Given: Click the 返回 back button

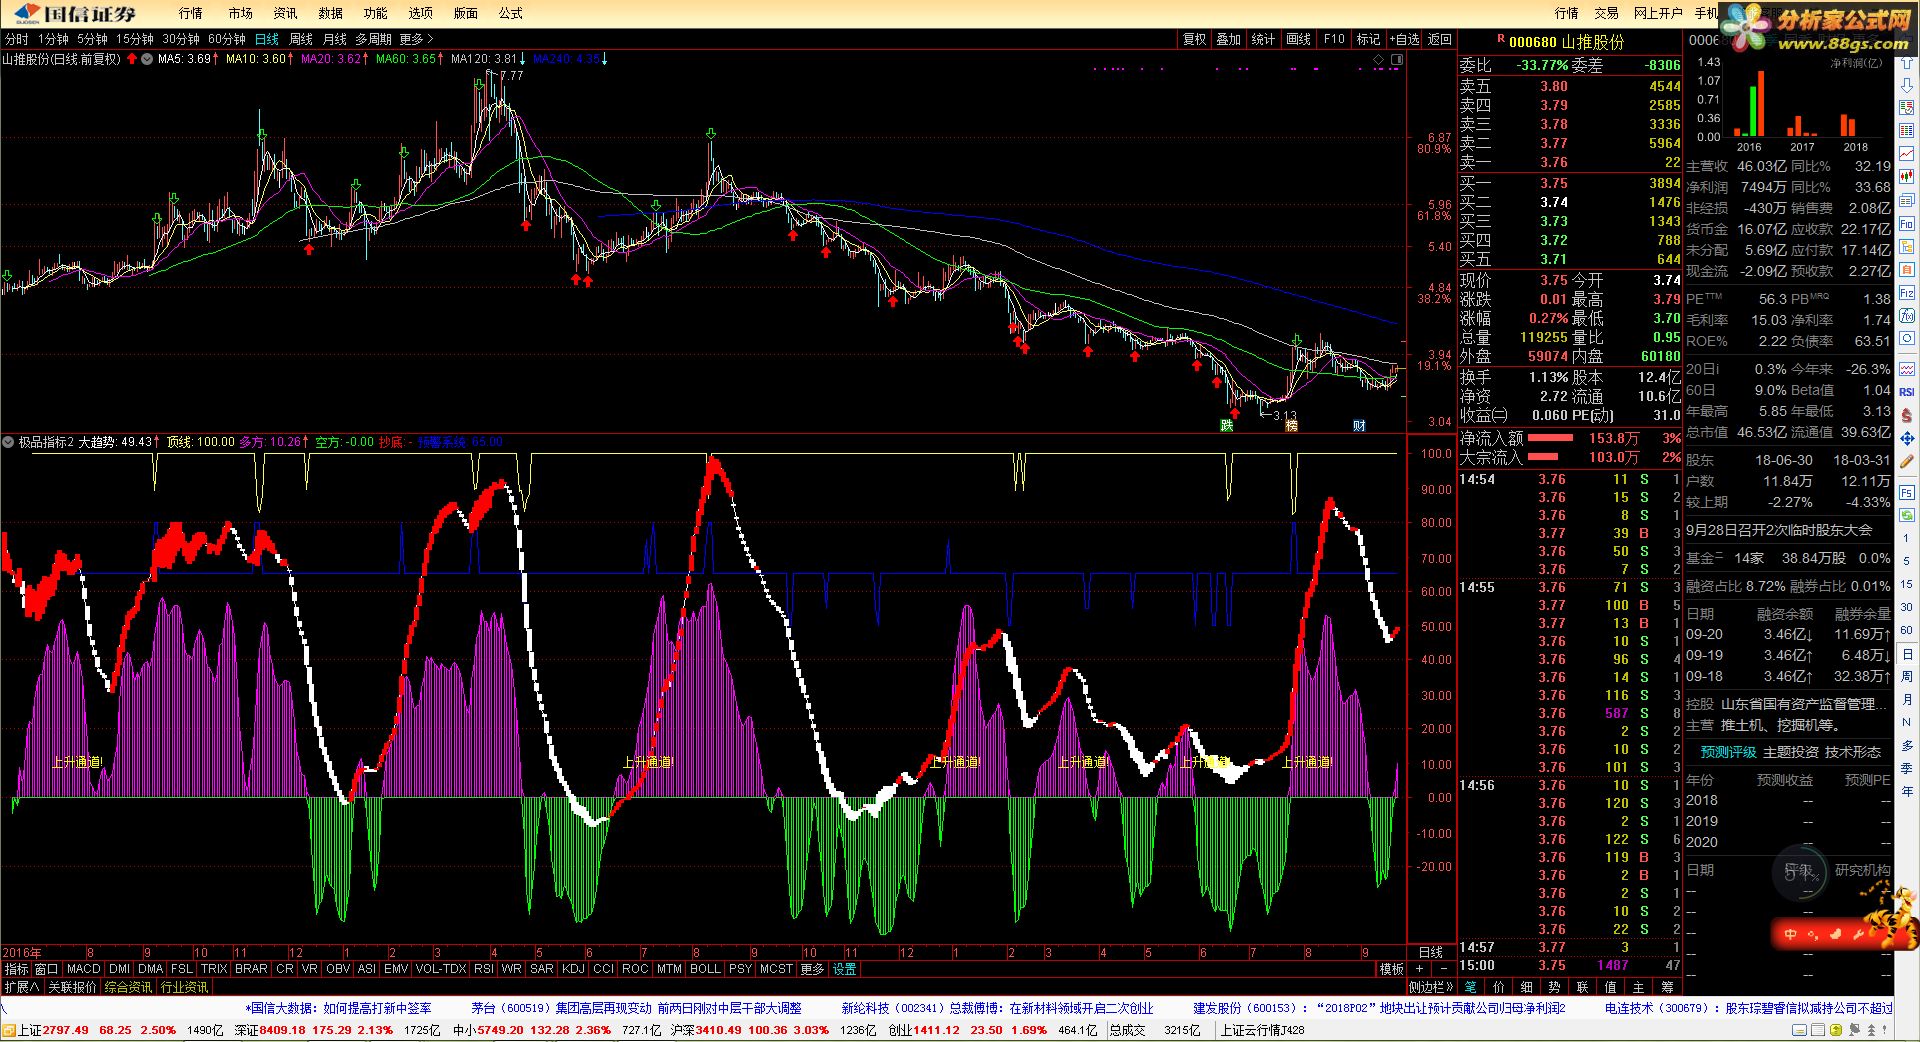Looking at the screenshot, I should click(x=1439, y=39).
